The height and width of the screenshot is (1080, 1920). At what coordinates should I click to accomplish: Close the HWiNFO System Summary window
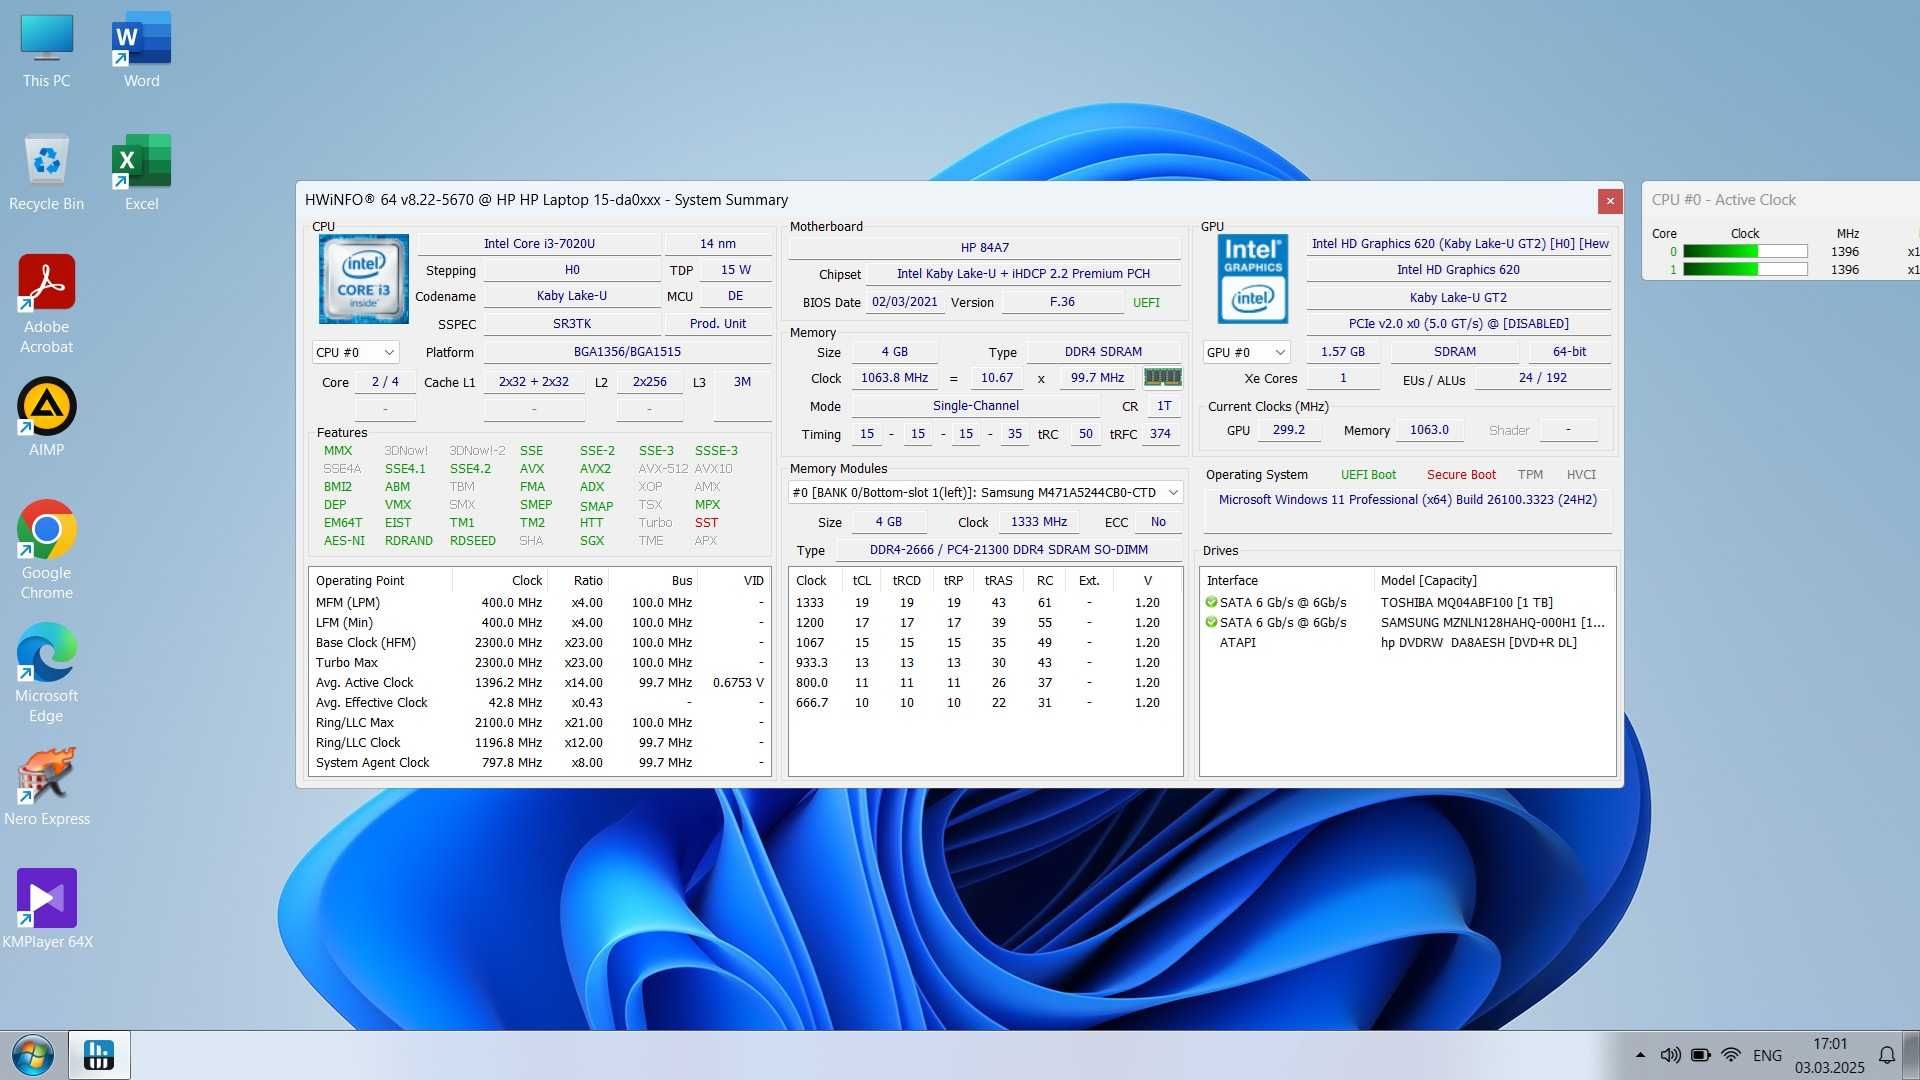coord(1609,201)
